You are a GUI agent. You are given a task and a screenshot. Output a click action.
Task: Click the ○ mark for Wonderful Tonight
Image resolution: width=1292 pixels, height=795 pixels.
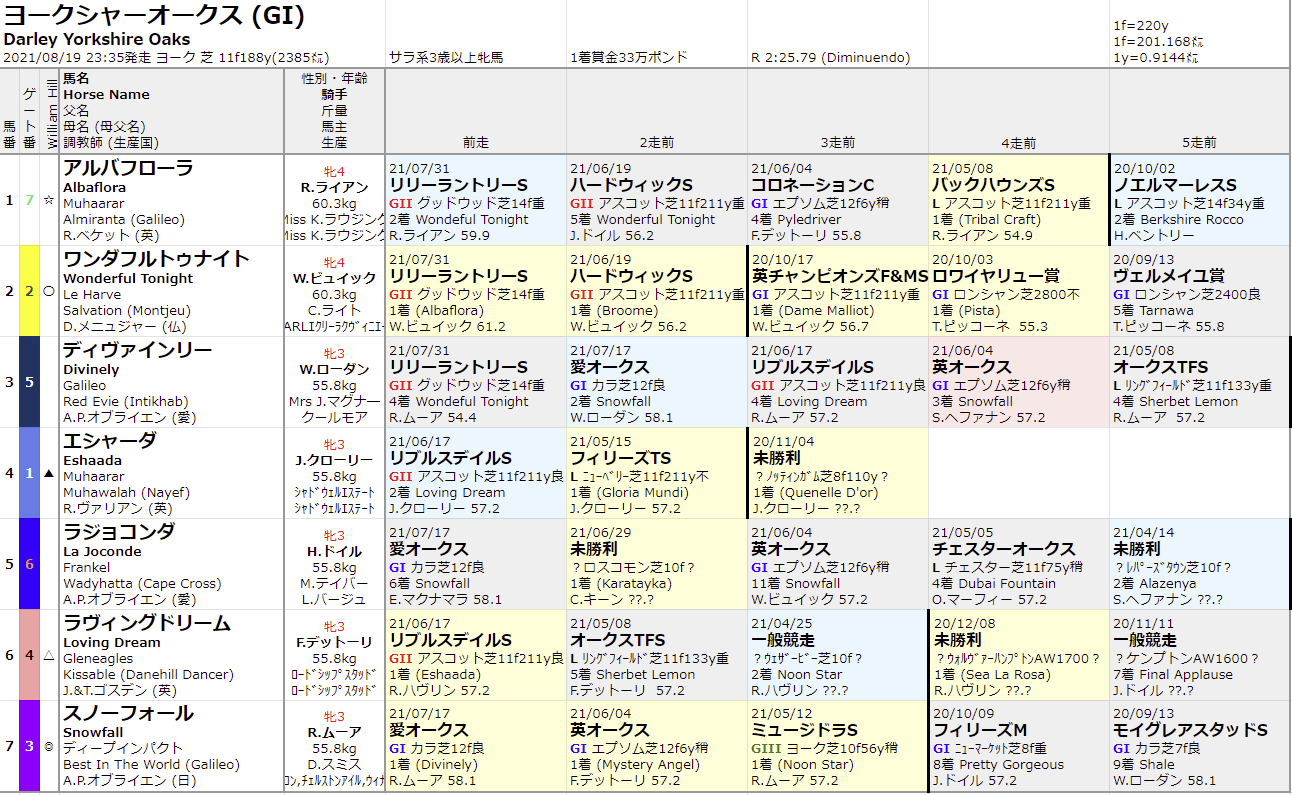coord(49,291)
